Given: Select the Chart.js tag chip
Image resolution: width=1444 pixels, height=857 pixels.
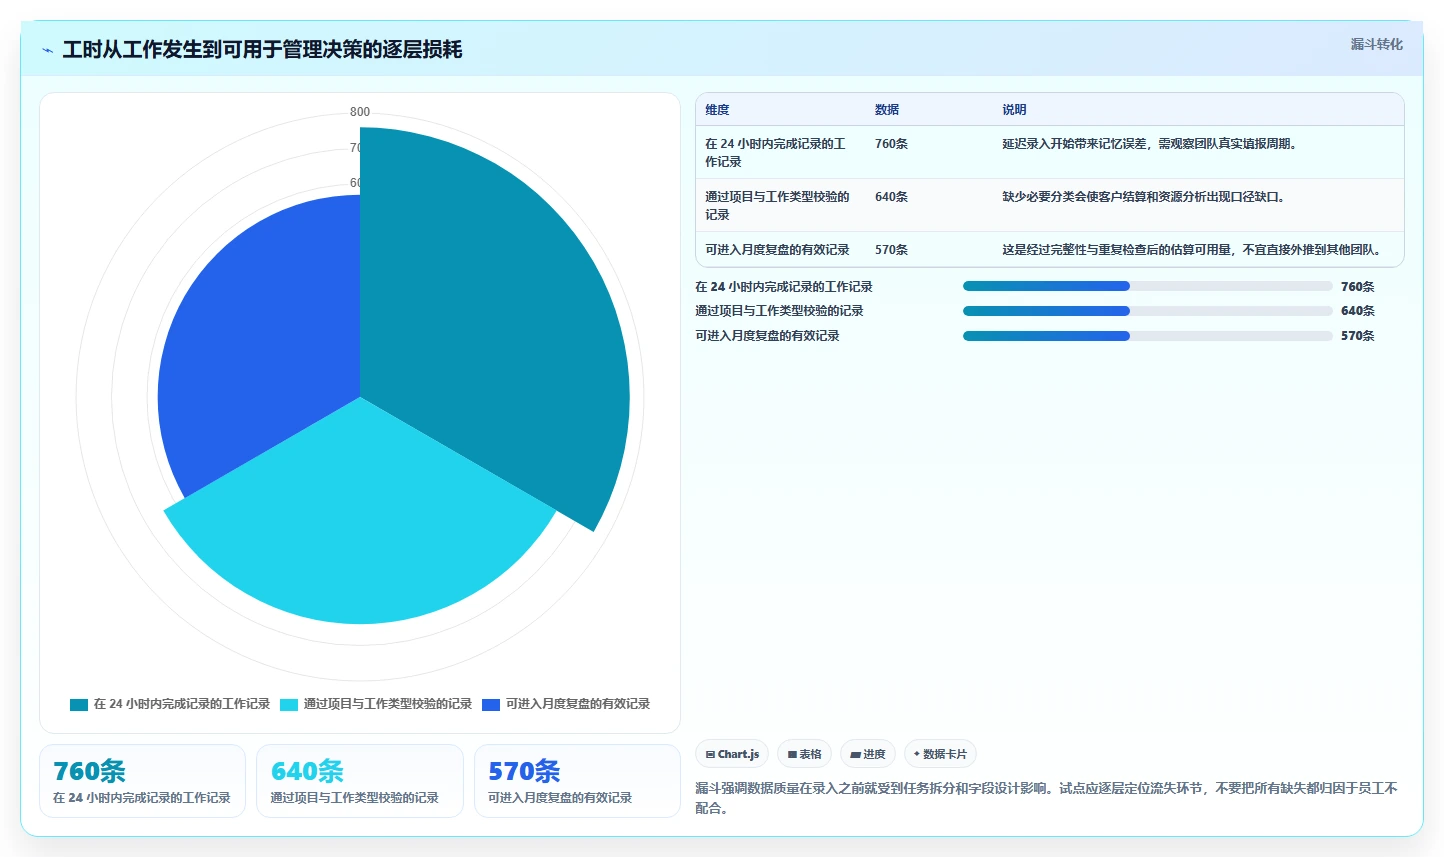Looking at the screenshot, I should pyautogui.click(x=732, y=754).
